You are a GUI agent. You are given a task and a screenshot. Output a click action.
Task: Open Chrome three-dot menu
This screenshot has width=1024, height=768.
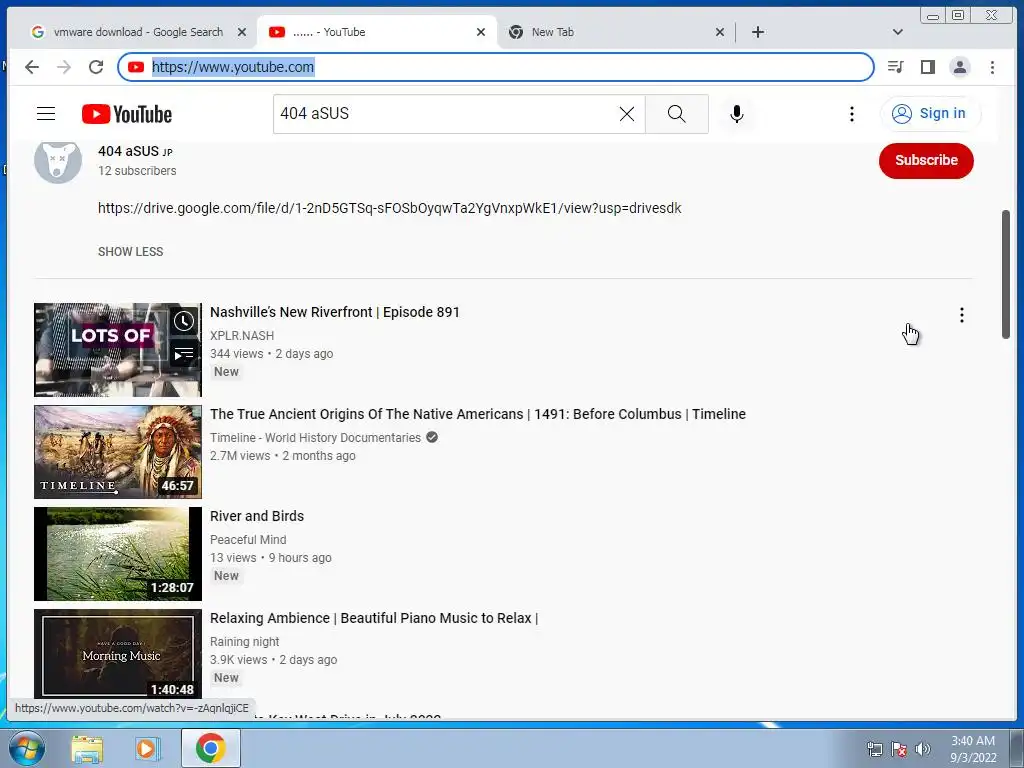[992, 67]
